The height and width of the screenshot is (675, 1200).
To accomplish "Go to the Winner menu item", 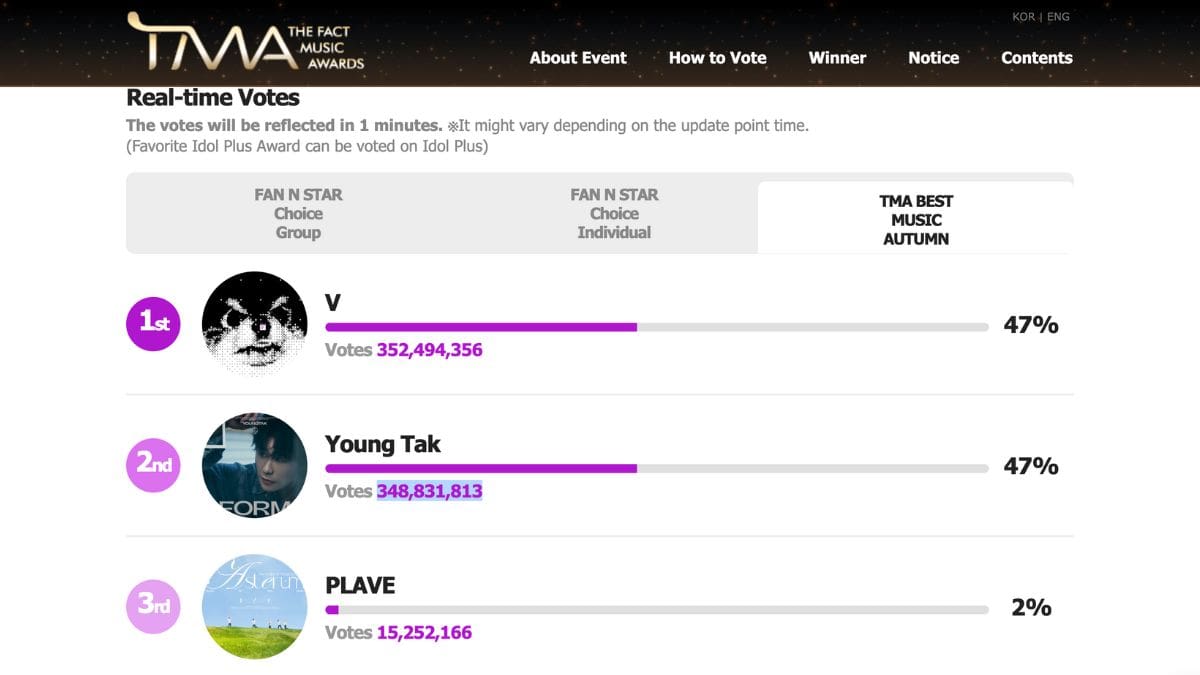I will pos(837,58).
